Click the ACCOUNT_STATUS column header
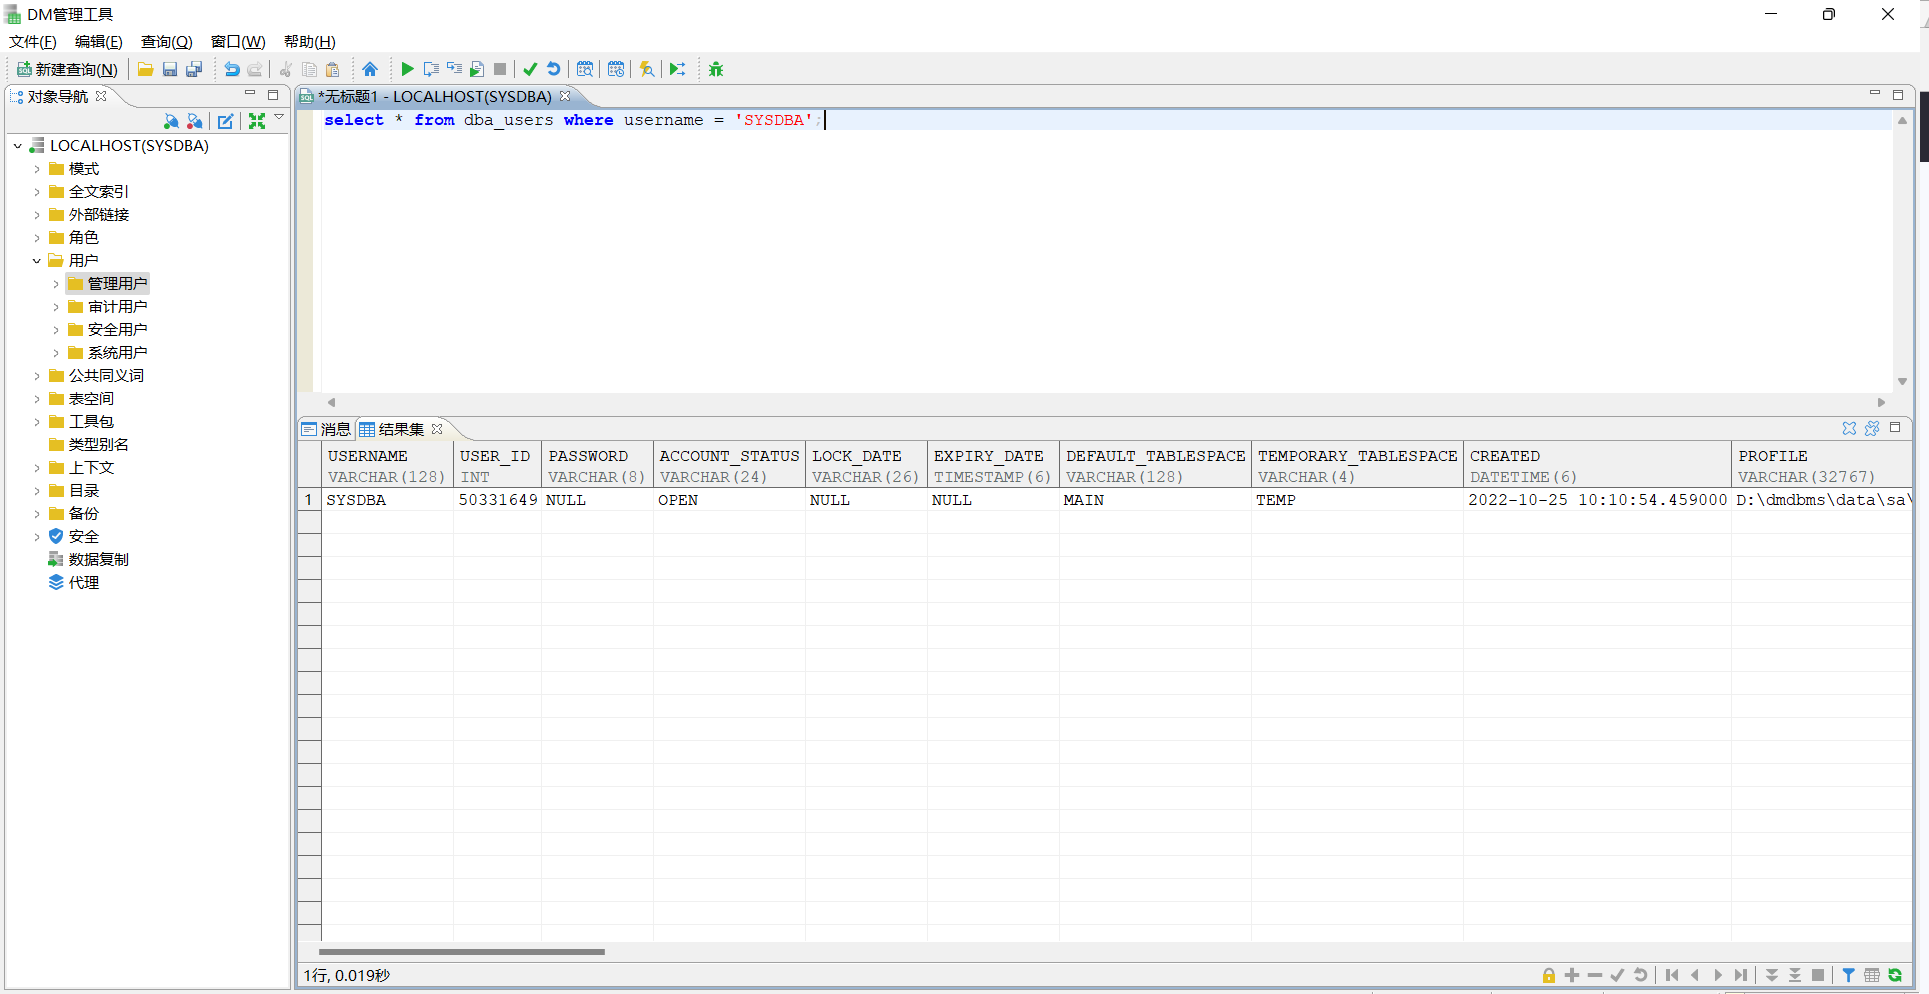Image resolution: width=1929 pixels, height=994 pixels. click(x=729, y=466)
